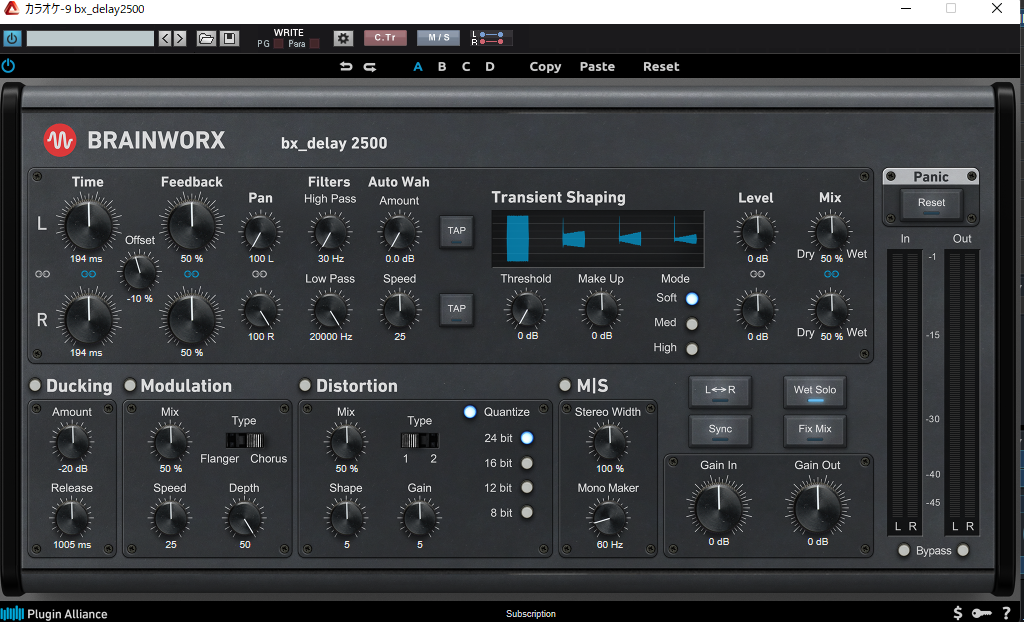
Task: Click the Modulation Type Flanger/Chorus switch
Action: point(244,440)
